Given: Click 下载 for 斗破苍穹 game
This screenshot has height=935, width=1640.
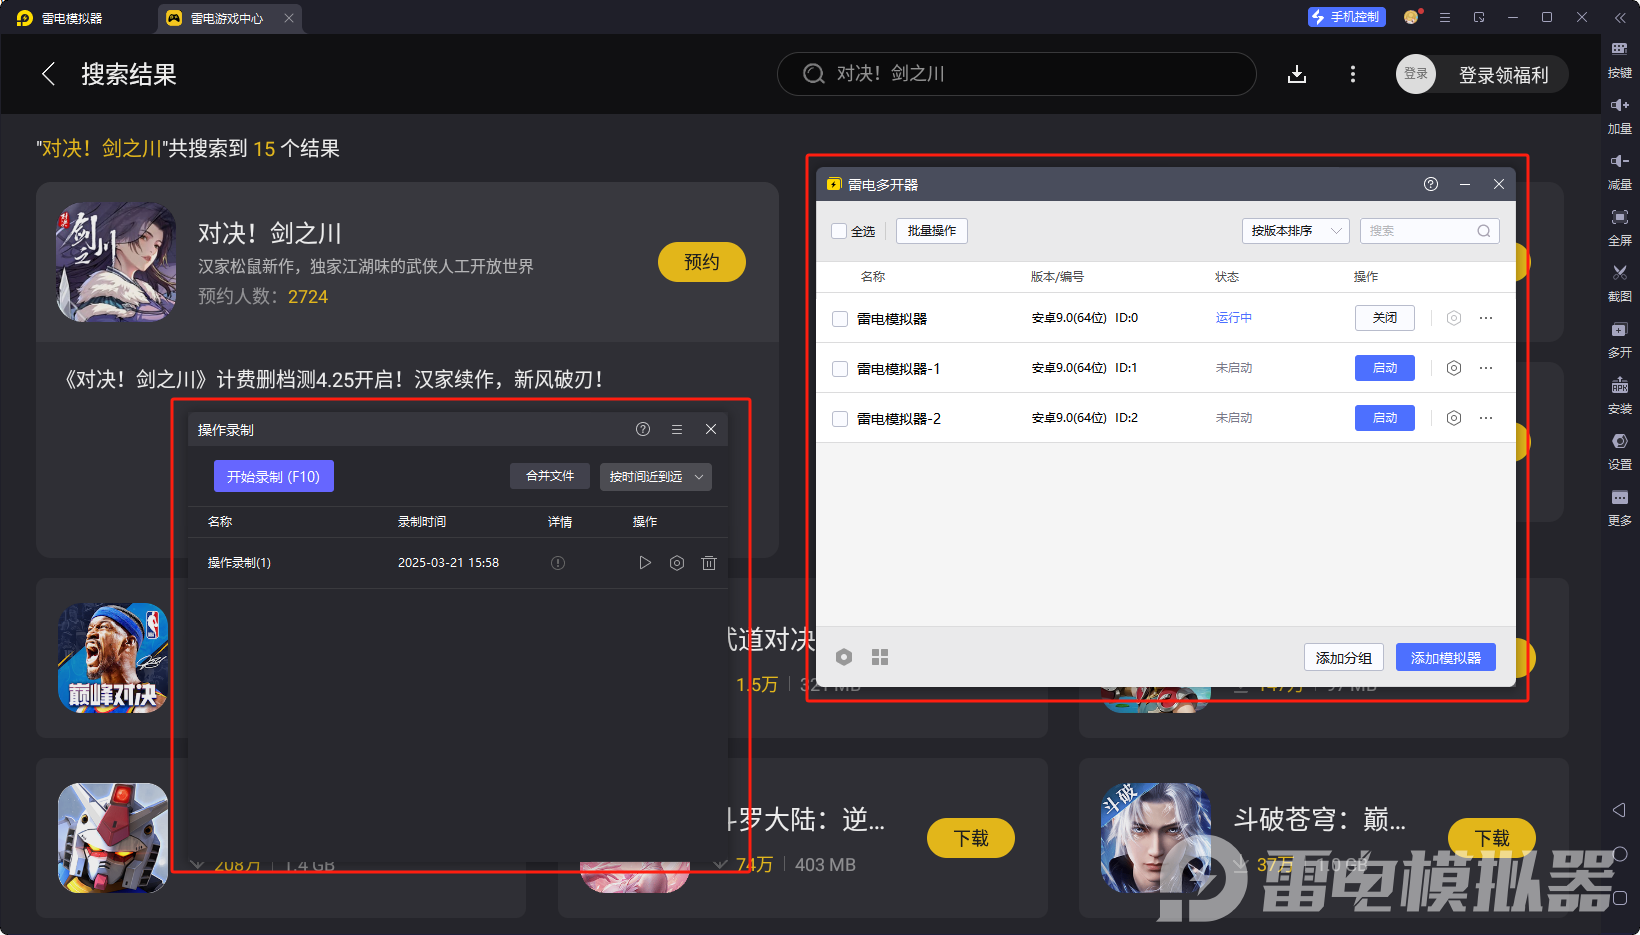Looking at the screenshot, I should pos(1492,838).
